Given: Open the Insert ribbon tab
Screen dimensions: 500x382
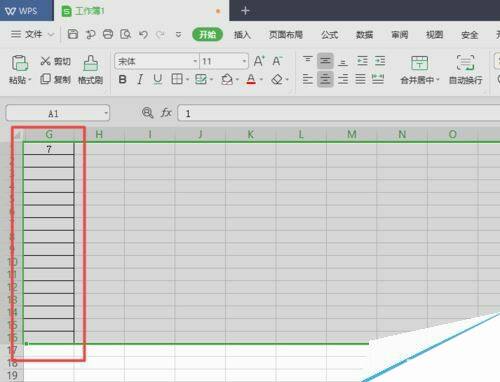Looking at the screenshot, I should (242, 35).
